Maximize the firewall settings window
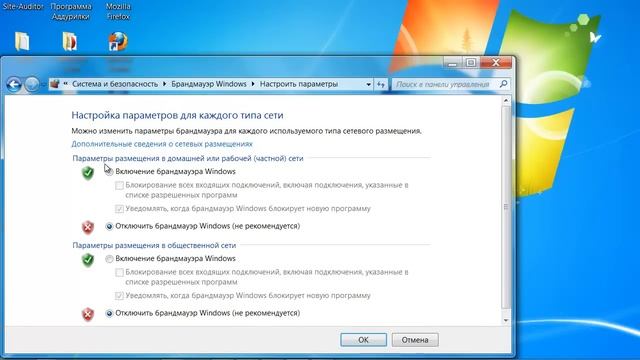This screenshot has width=640, height=360. (471, 63)
